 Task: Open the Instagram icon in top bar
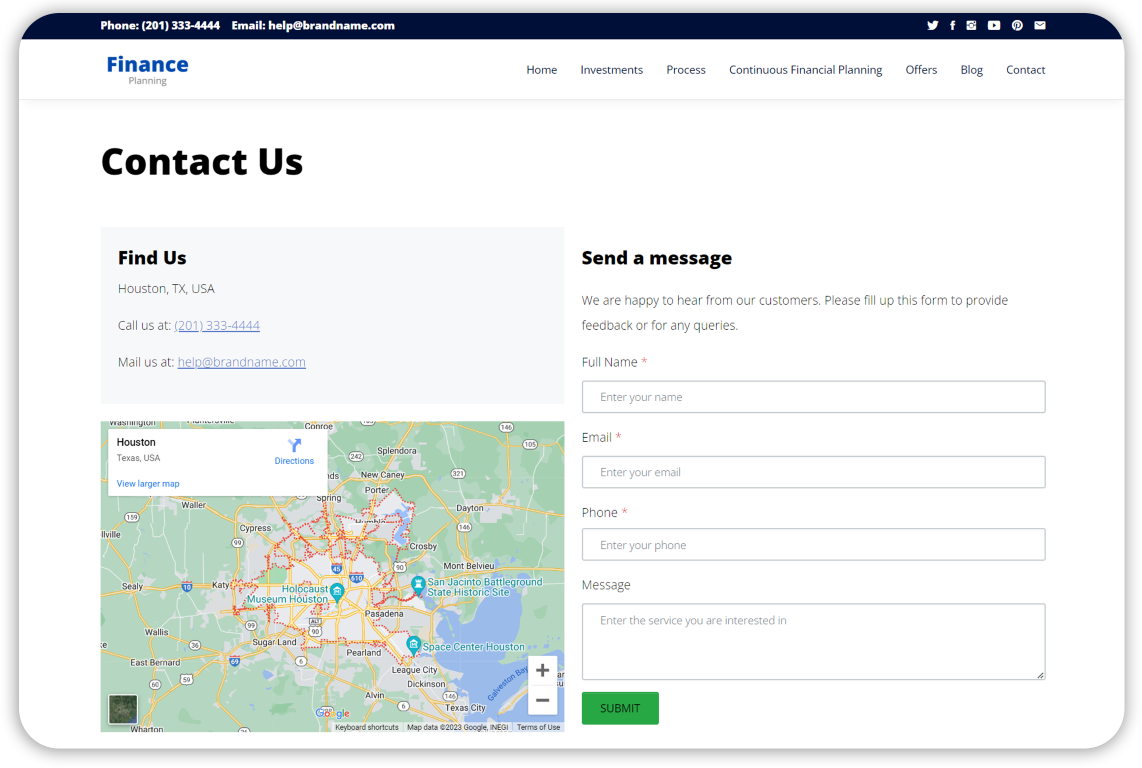971,26
